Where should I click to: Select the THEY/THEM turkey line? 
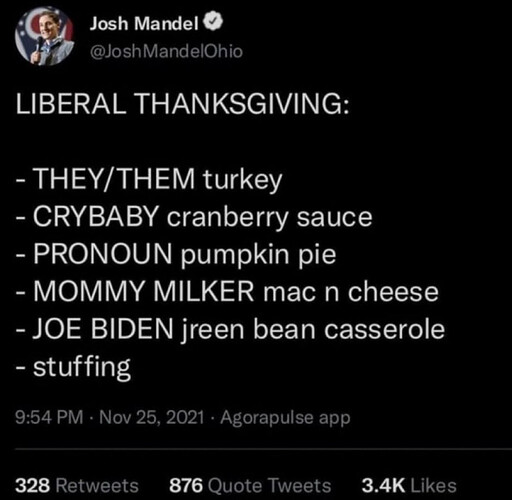[149, 180]
